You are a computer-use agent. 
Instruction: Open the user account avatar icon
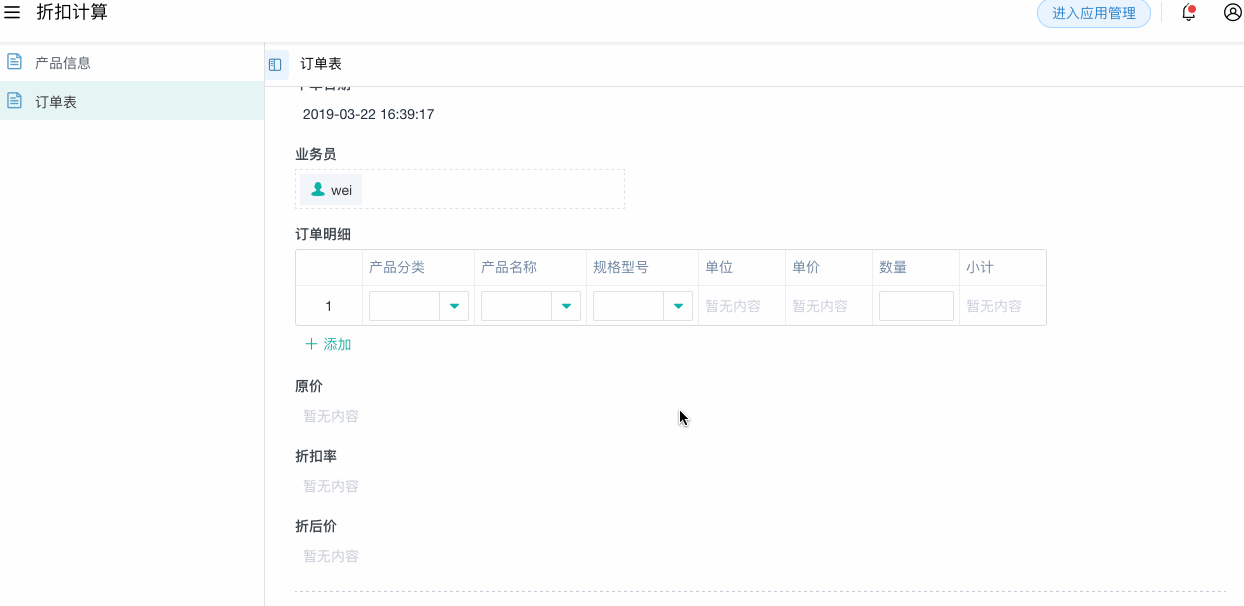click(1232, 13)
